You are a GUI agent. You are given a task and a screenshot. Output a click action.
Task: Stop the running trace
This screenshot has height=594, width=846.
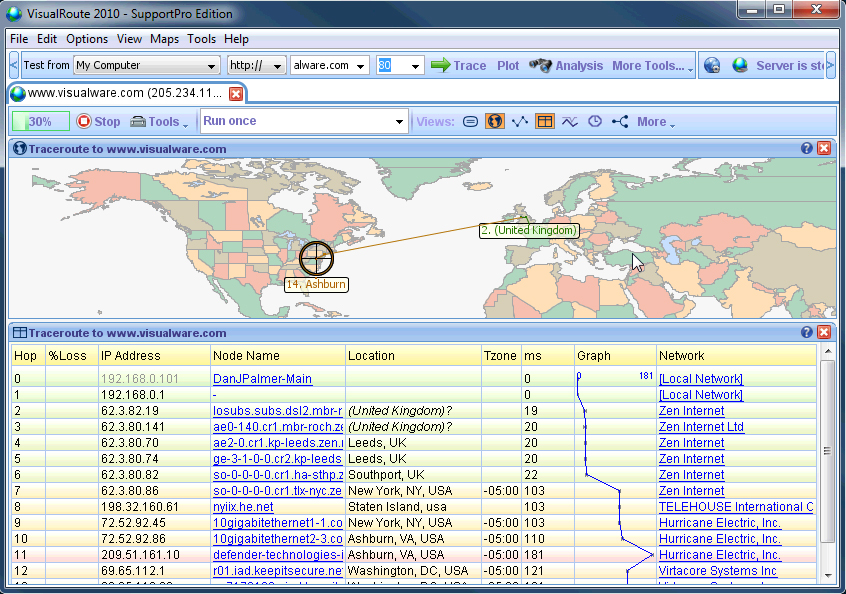coord(98,121)
